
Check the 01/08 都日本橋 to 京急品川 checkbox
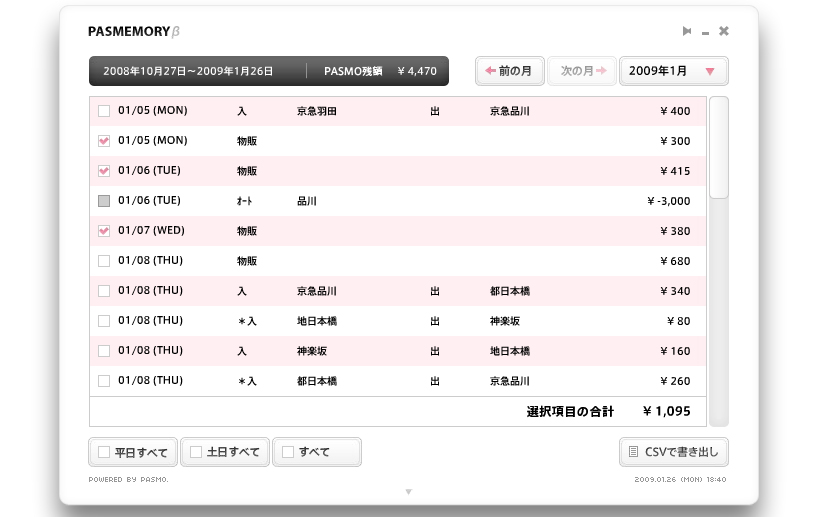(104, 381)
